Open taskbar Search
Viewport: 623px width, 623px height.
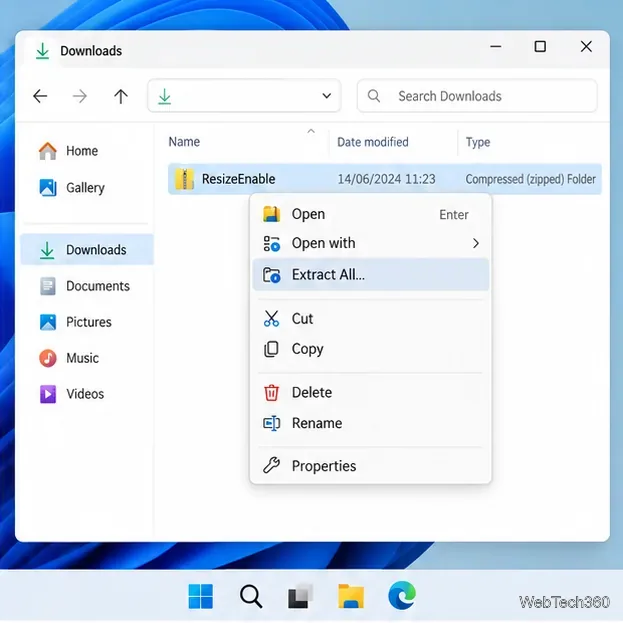pyautogui.click(x=251, y=596)
